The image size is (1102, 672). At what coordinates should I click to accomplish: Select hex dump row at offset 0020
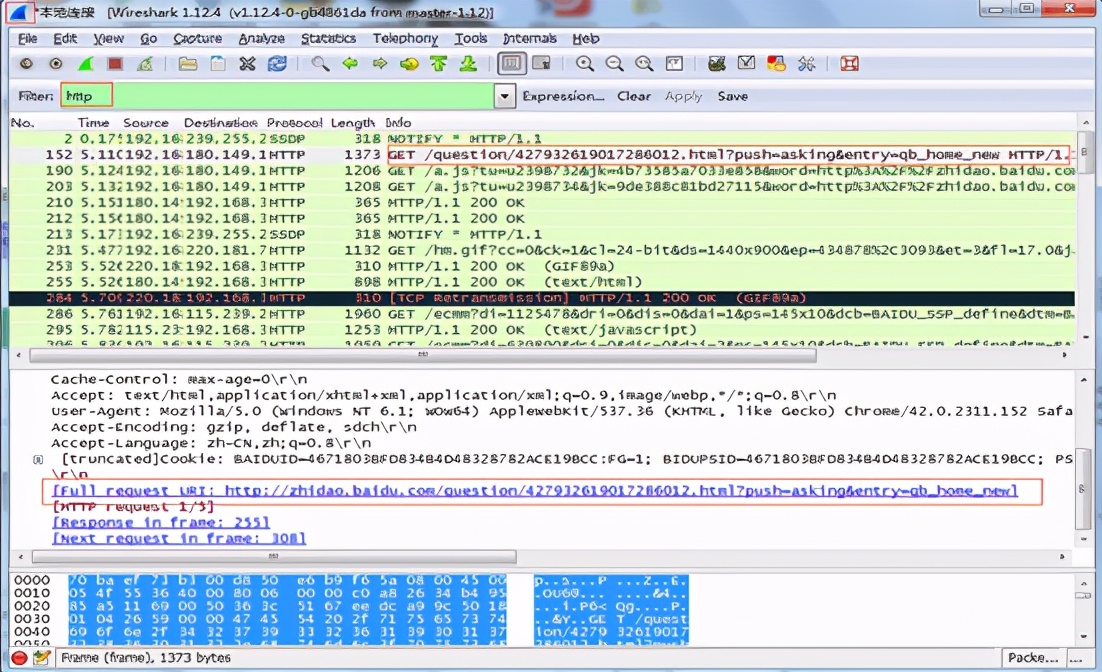pos(351,606)
